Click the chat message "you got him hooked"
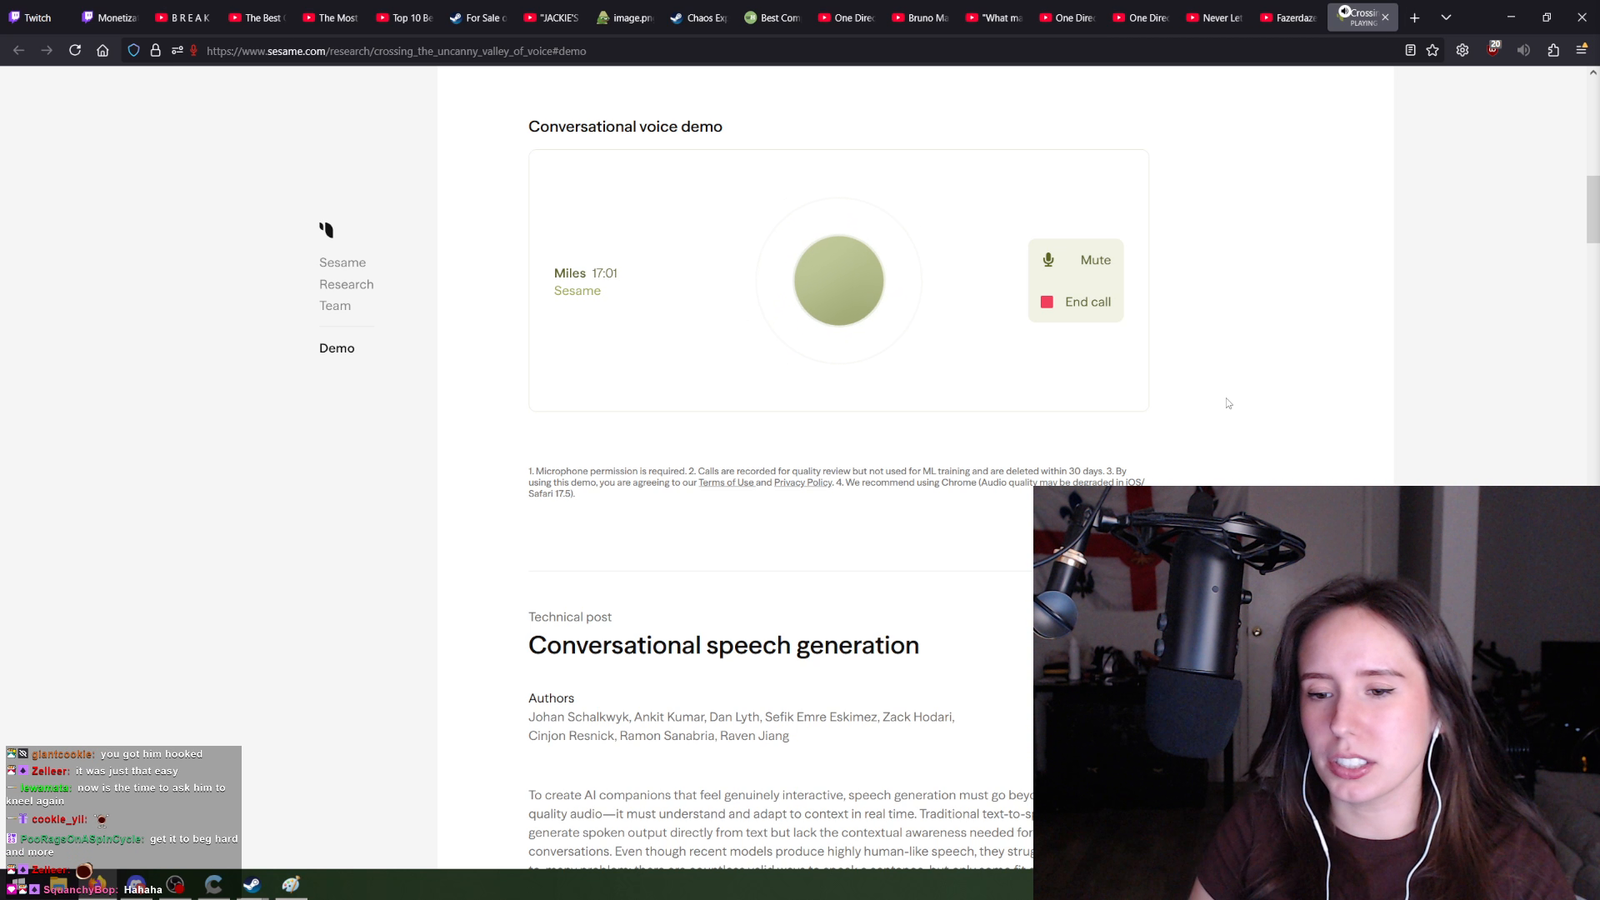Viewport: 1600px width, 900px height. point(151,754)
